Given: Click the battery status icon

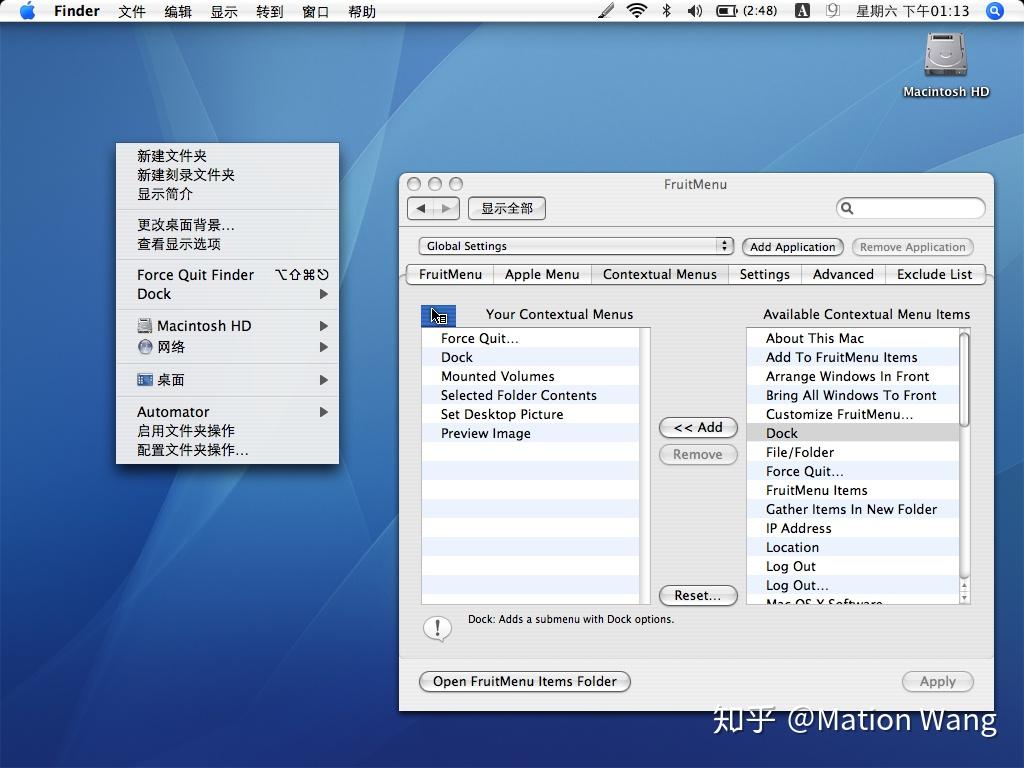Looking at the screenshot, I should click(x=726, y=10).
